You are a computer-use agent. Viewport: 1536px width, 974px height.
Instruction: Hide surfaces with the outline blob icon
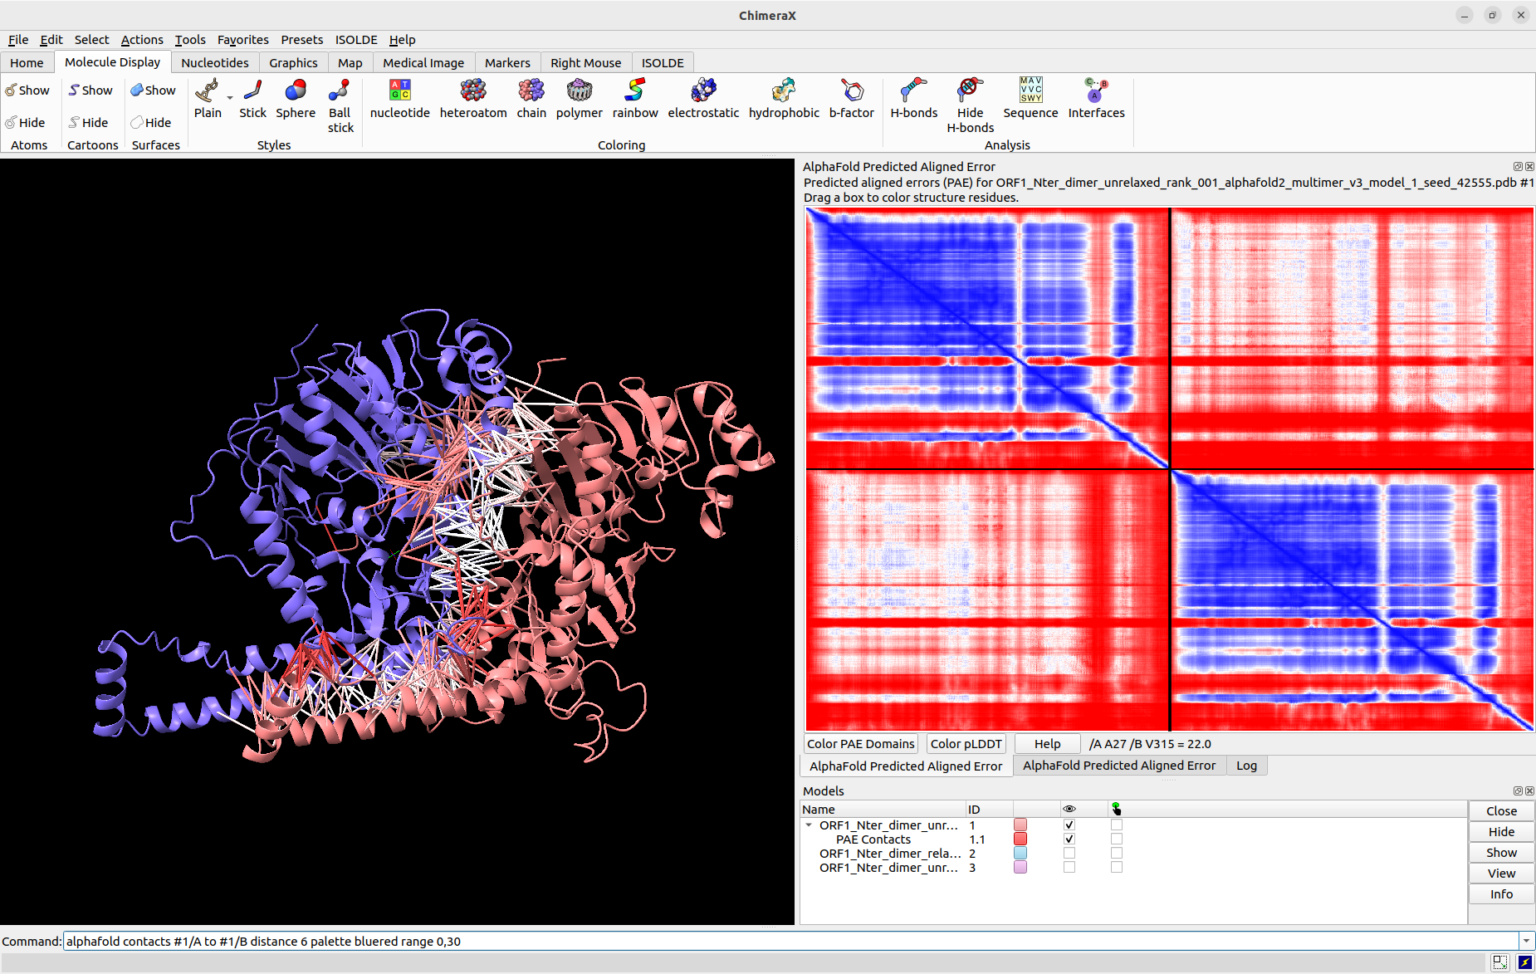[x=151, y=122]
